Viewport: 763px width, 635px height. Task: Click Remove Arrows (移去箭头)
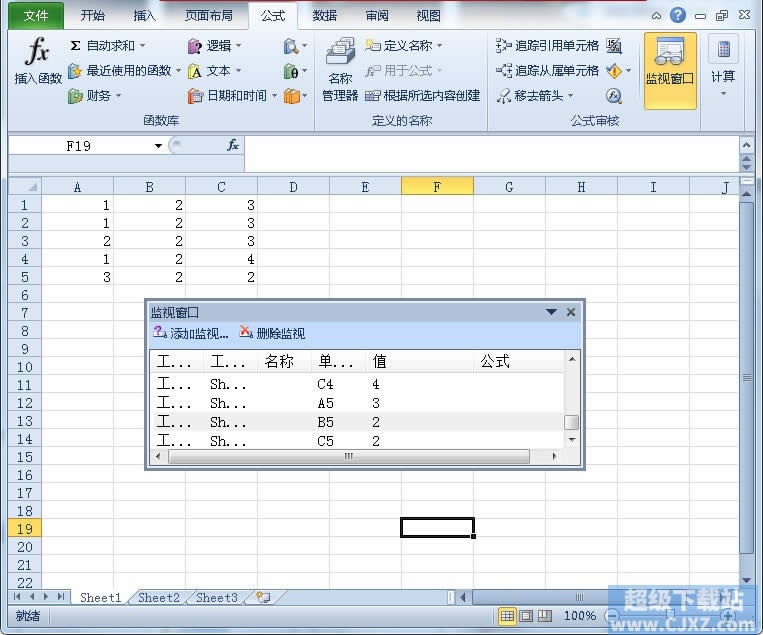(x=534, y=96)
